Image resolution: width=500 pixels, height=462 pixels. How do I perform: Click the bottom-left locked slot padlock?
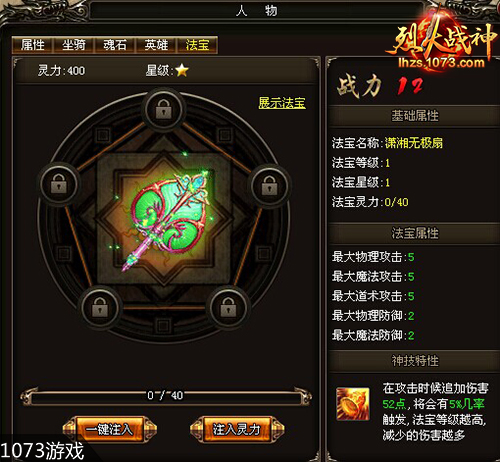click(x=100, y=307)
